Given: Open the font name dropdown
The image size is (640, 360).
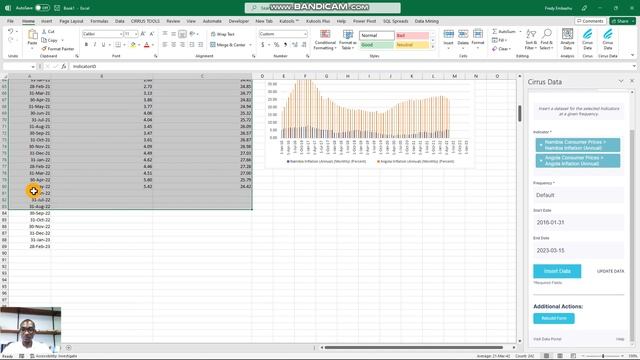Looking at the screenshot, I should tap(121, 34).
